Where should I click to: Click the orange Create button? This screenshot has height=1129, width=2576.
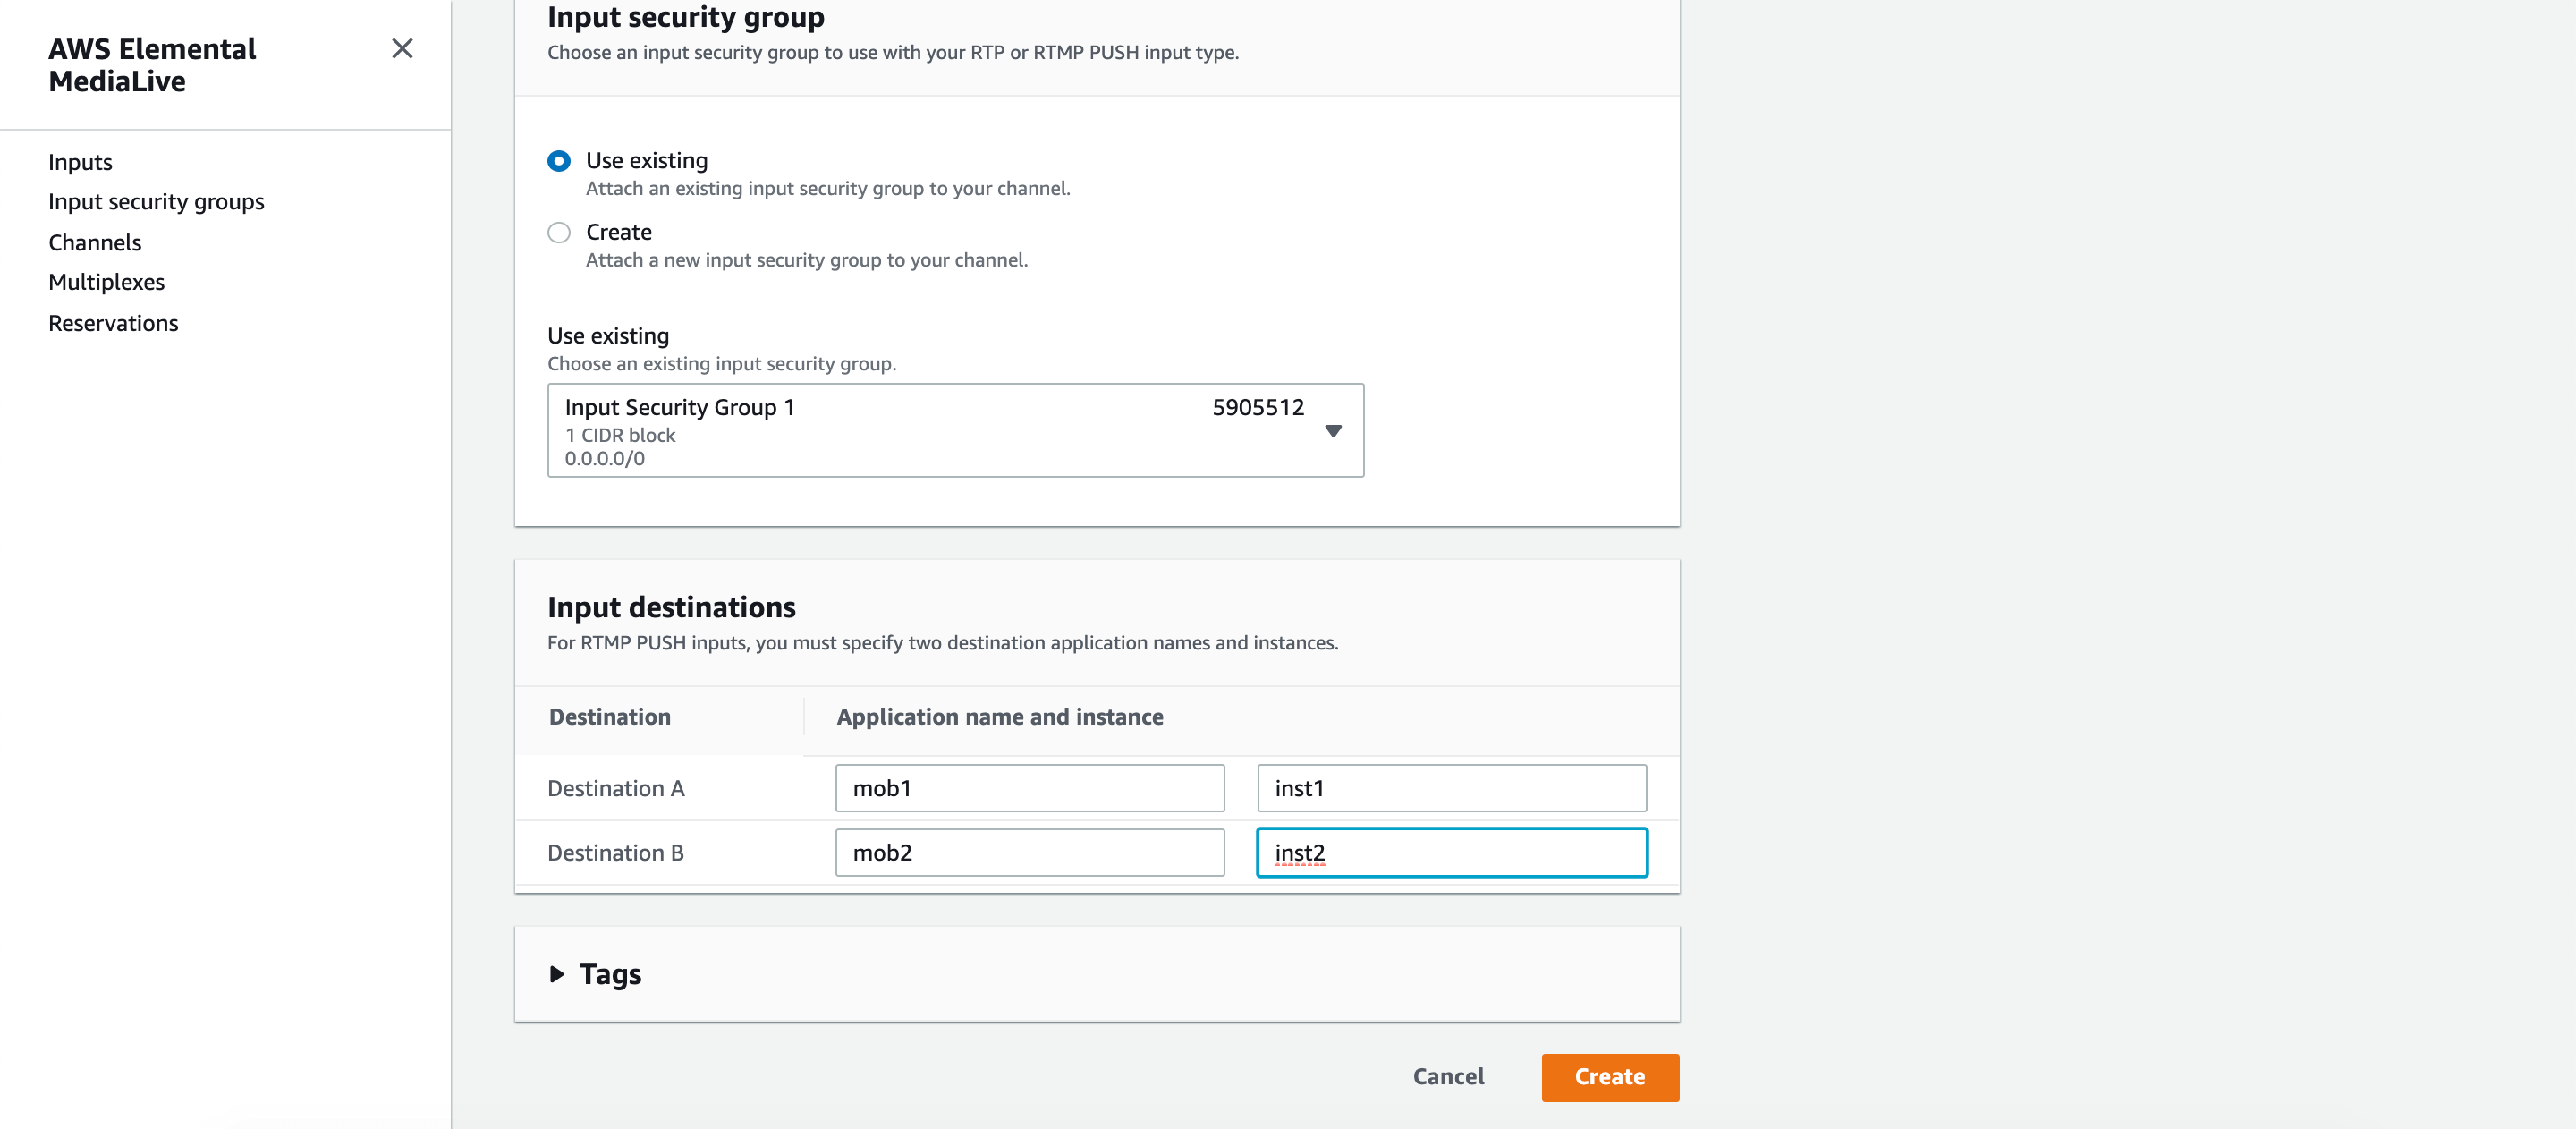point(1610,1077)
